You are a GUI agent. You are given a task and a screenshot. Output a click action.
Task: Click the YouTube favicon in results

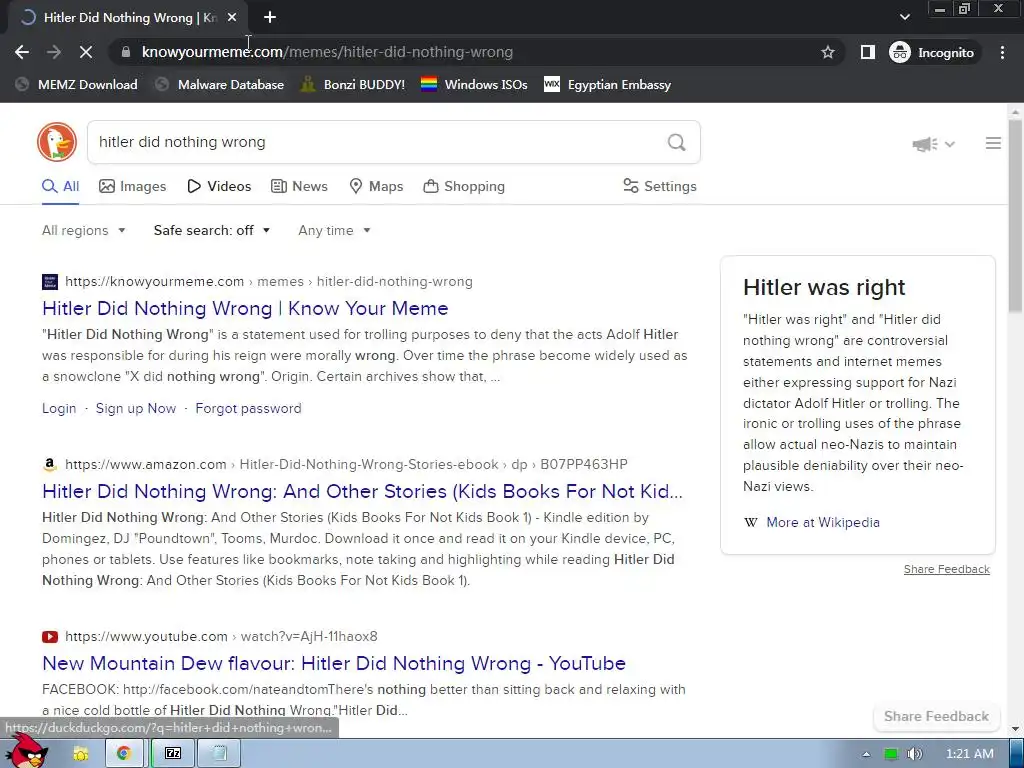coord(50,637)
